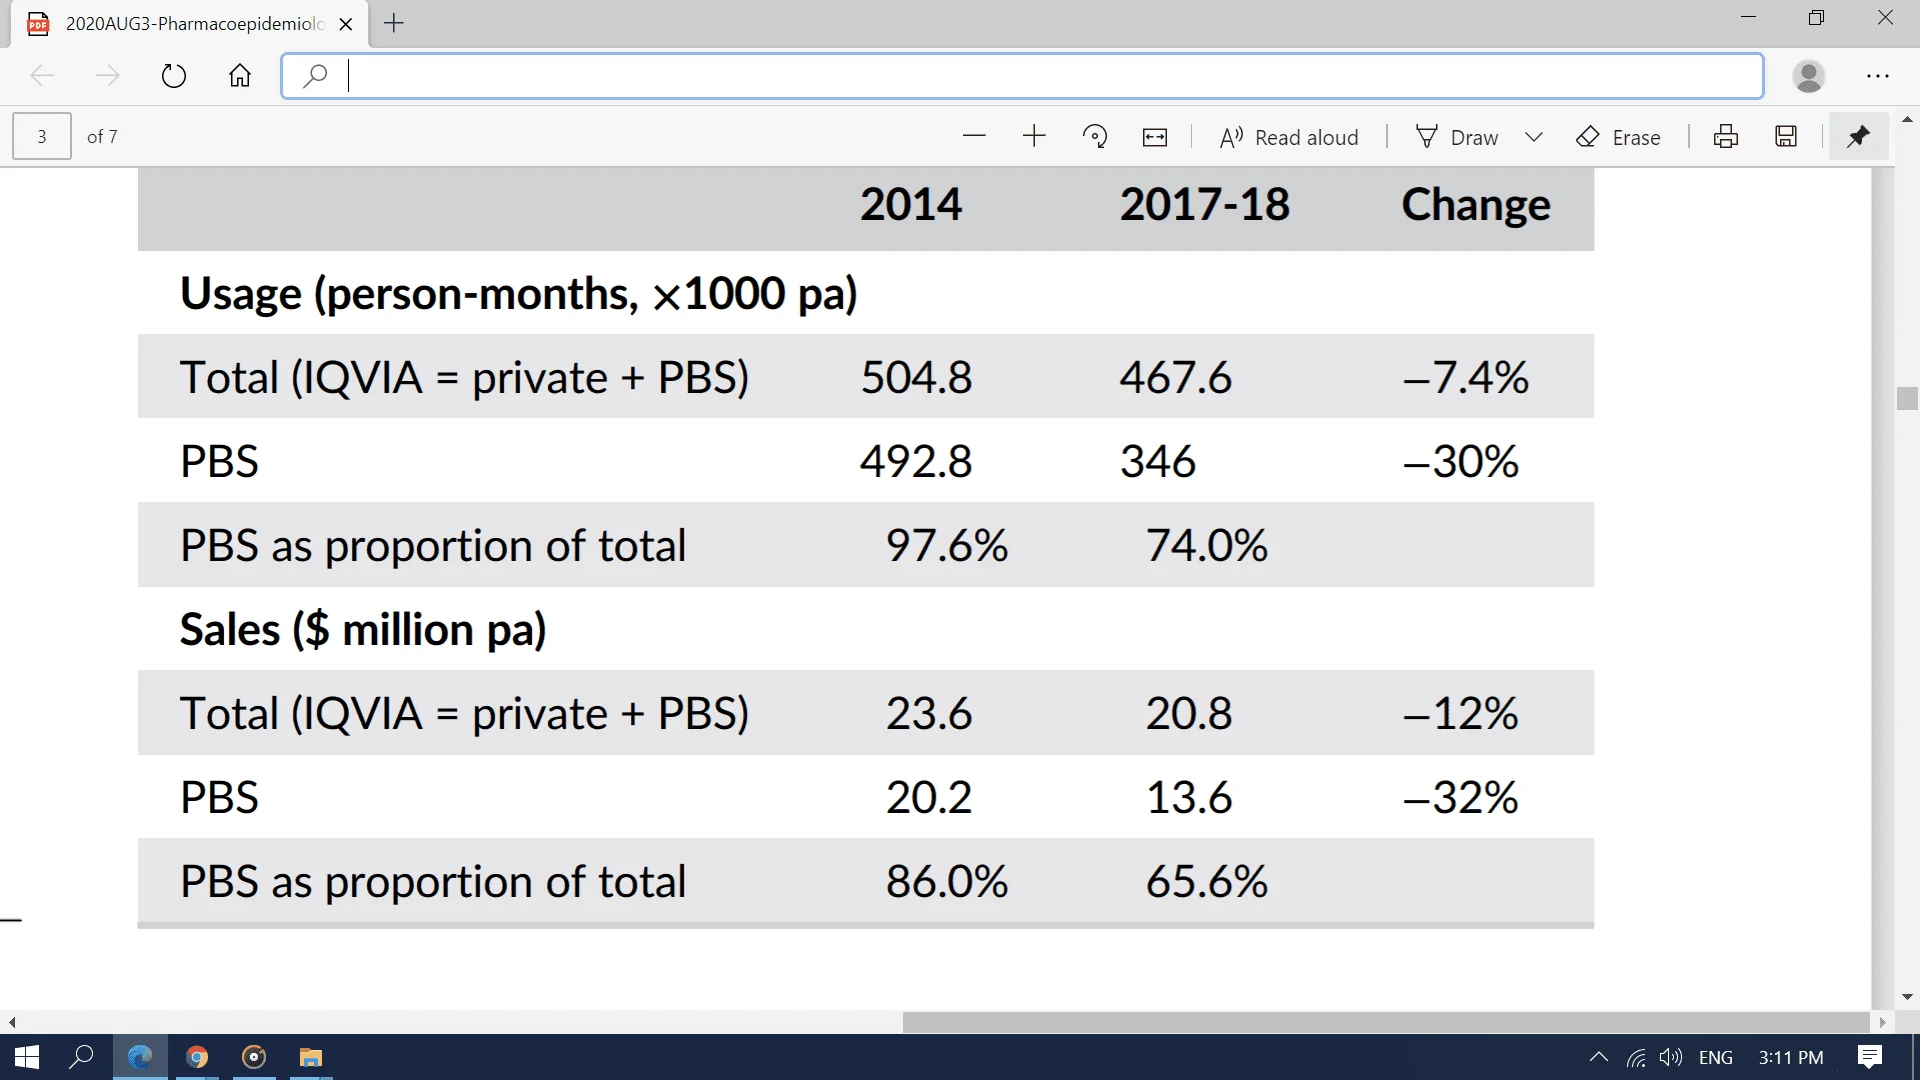Viewport: 1920px width, 1080px height.
Task: Click the horizontal scrollbar thumb
Action: click(1386, 1022)
